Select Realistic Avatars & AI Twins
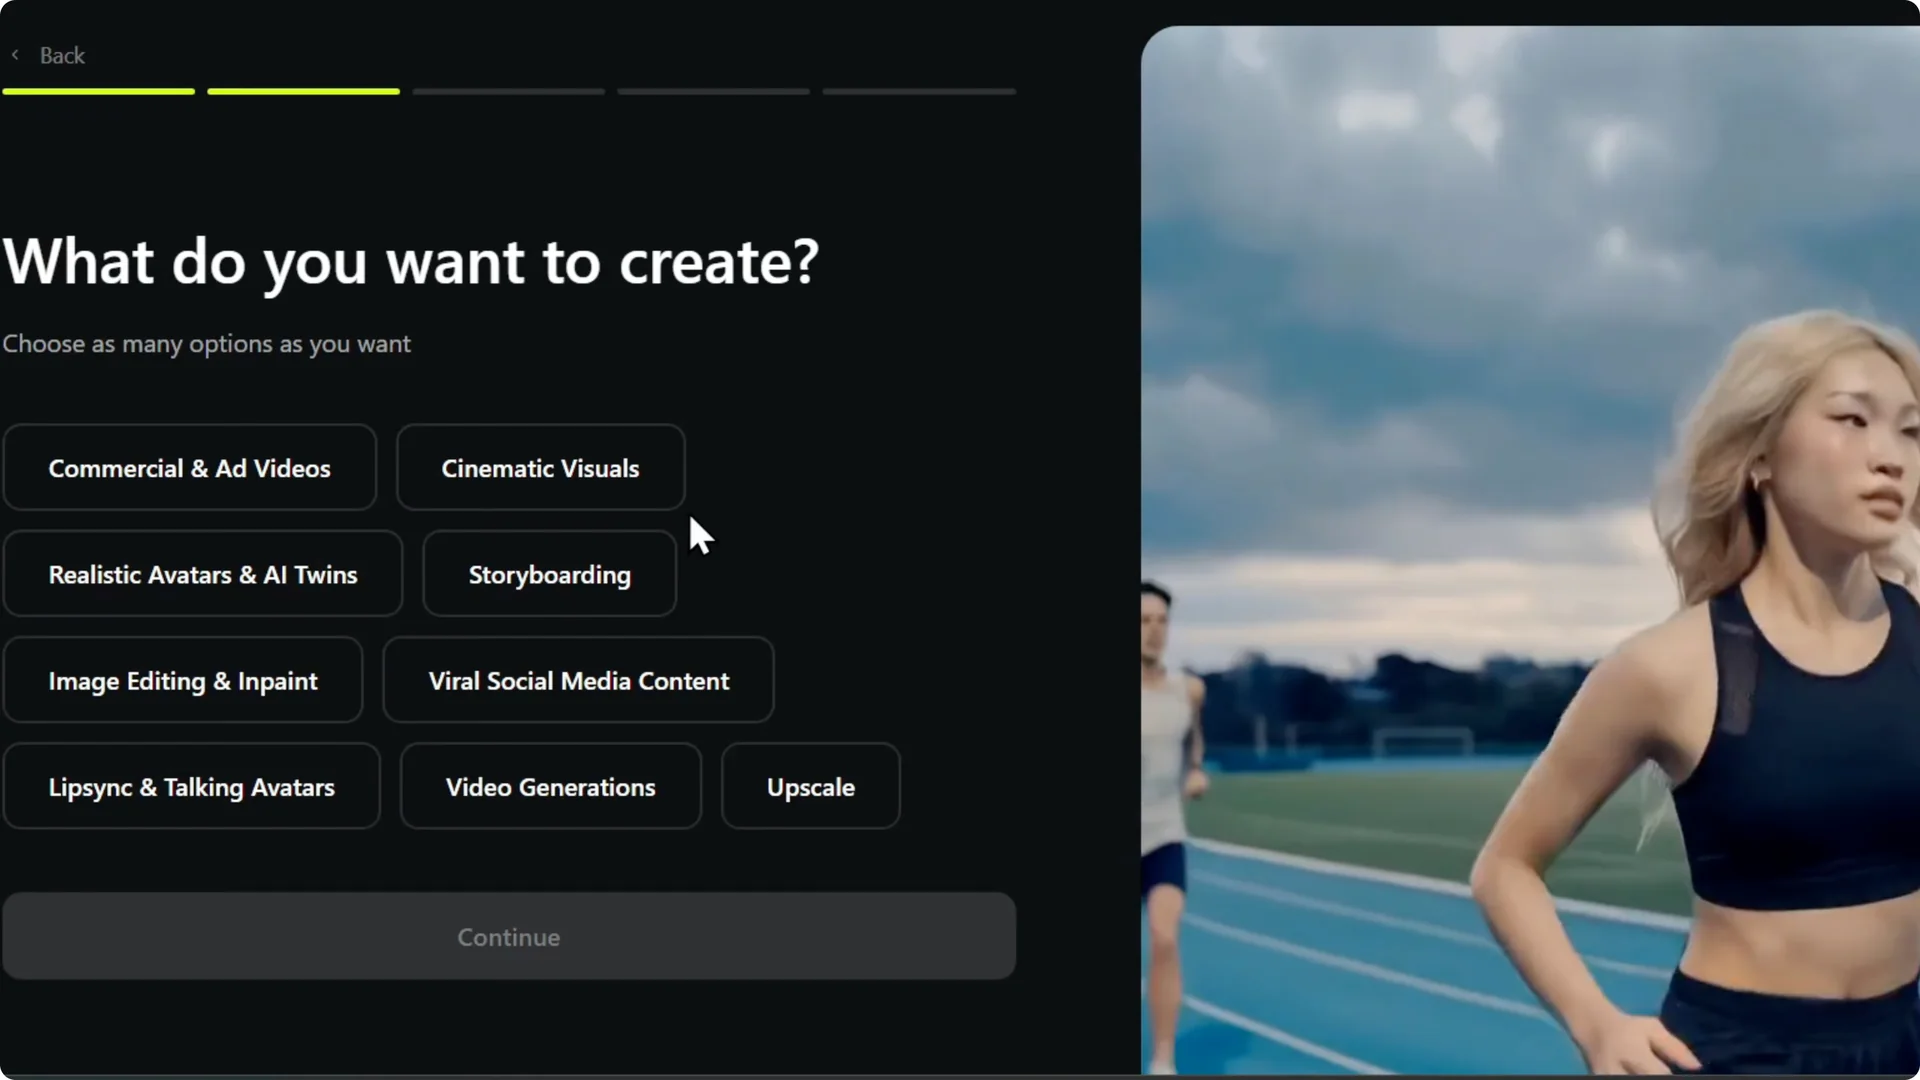Image resolution: width=1920 pixels, height=1080 pixels. click(202, 573)
